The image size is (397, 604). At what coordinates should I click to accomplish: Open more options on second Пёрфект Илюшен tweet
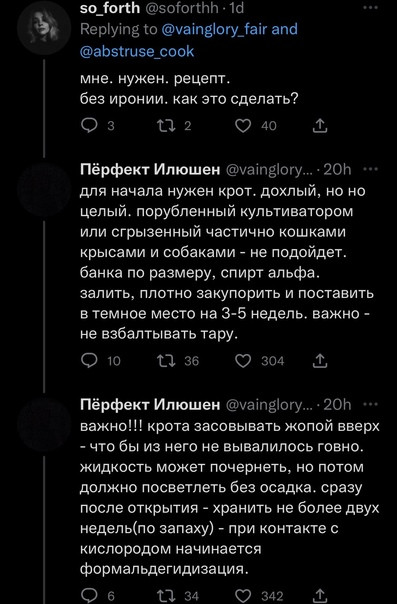pyautogui.click(x=370, y=404)
